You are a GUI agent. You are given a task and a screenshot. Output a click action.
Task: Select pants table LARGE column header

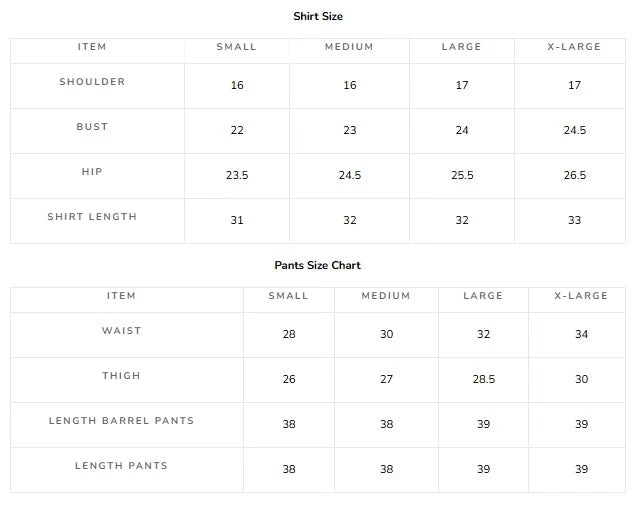[483, 296]
